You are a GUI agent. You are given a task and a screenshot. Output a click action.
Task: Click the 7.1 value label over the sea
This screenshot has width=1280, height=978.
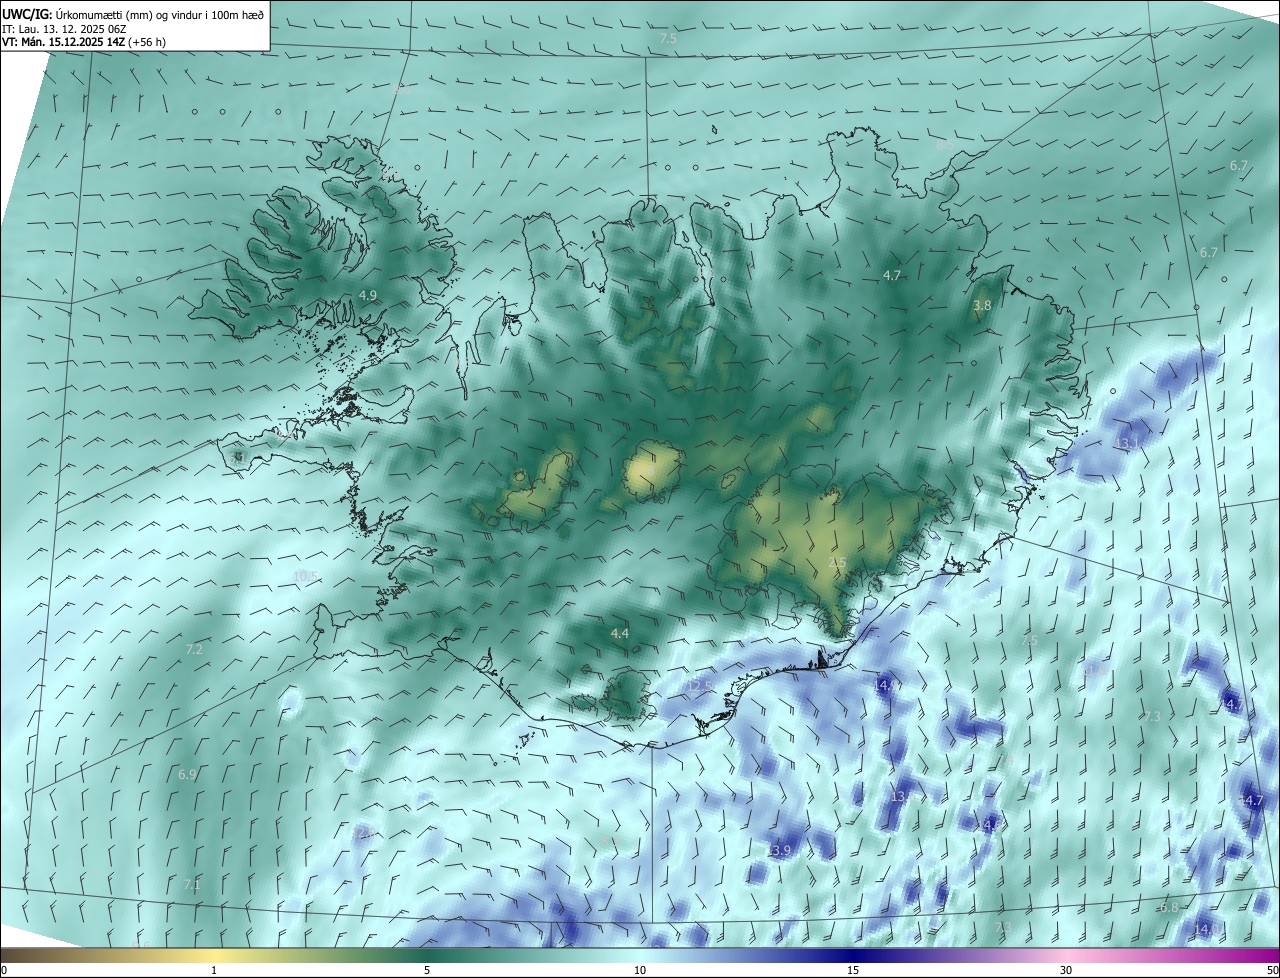192,884
